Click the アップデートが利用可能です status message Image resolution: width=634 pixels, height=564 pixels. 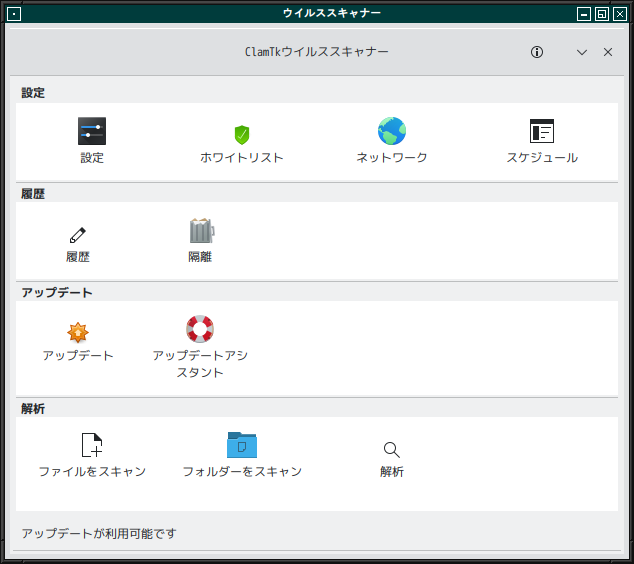(99, 533)
